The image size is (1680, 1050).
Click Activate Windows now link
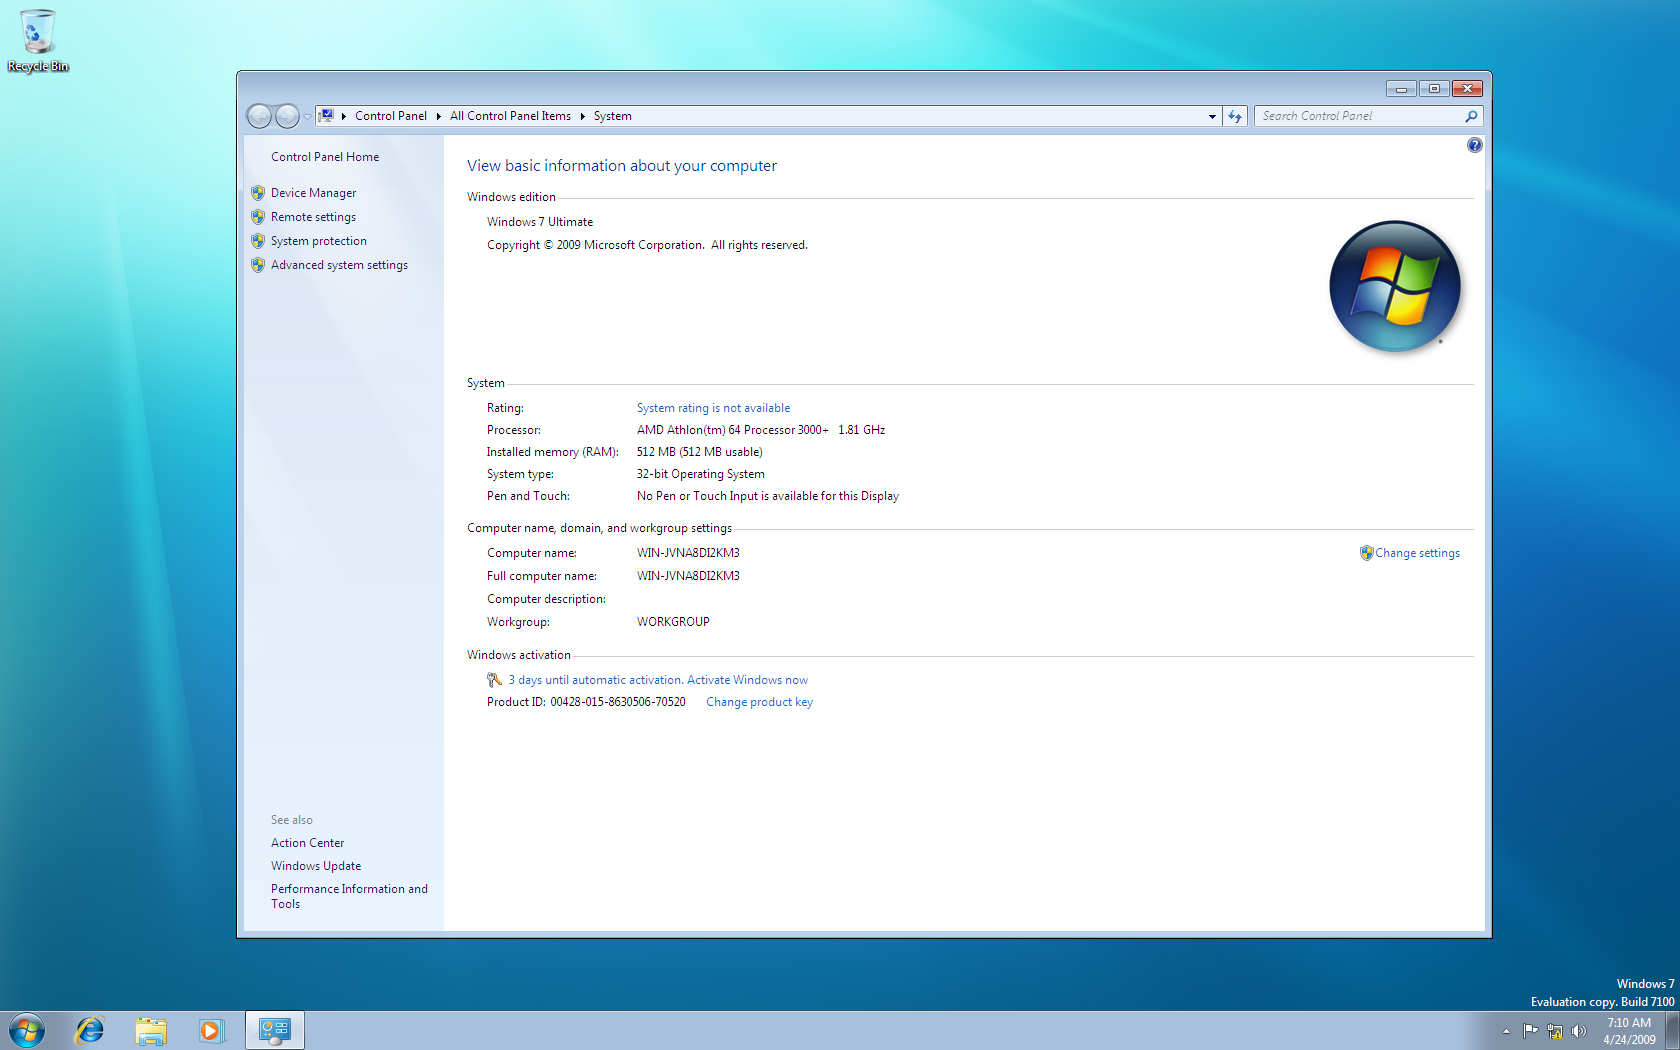[746, 679]
